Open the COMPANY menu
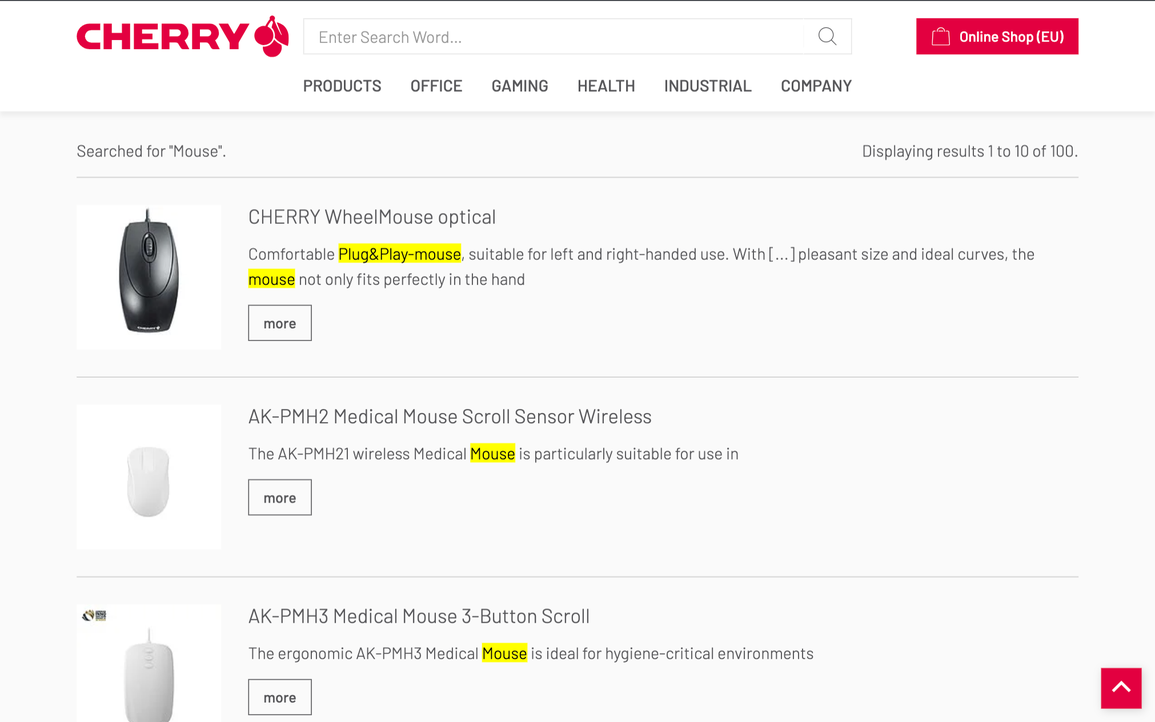 (816, 86)
